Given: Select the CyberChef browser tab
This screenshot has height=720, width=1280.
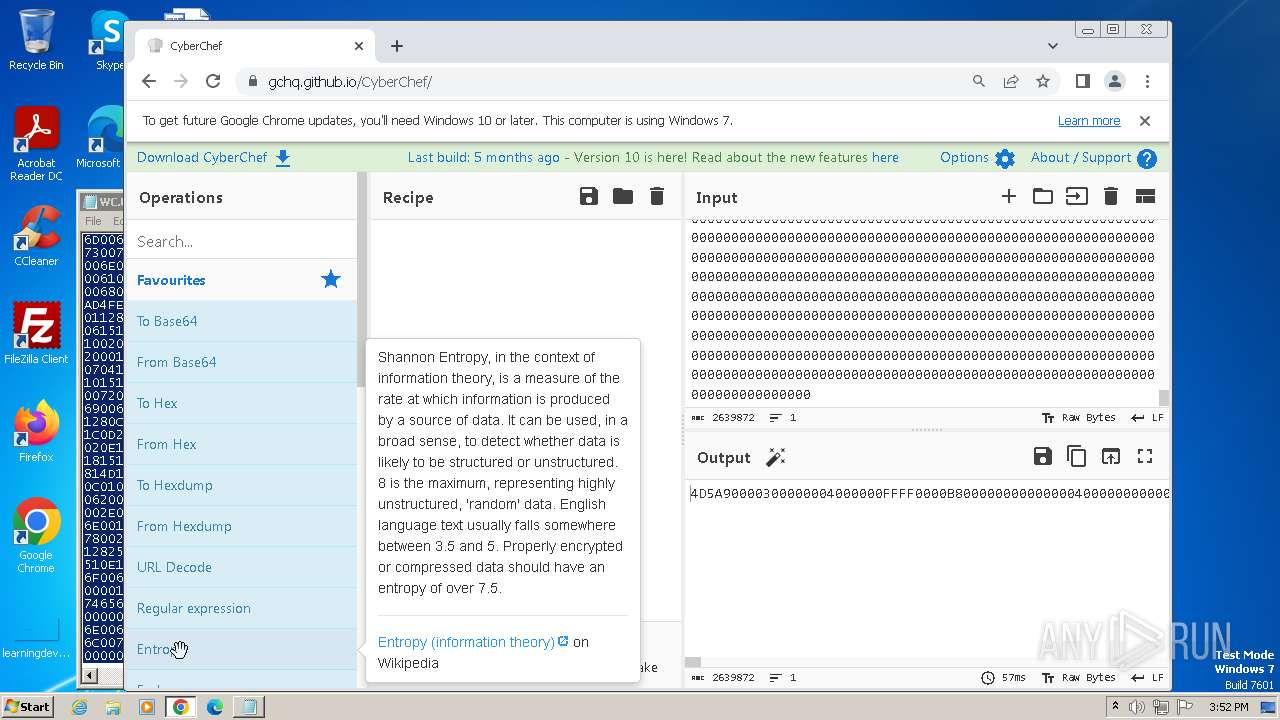Looking at the screenshot, I should coord(255,46).
